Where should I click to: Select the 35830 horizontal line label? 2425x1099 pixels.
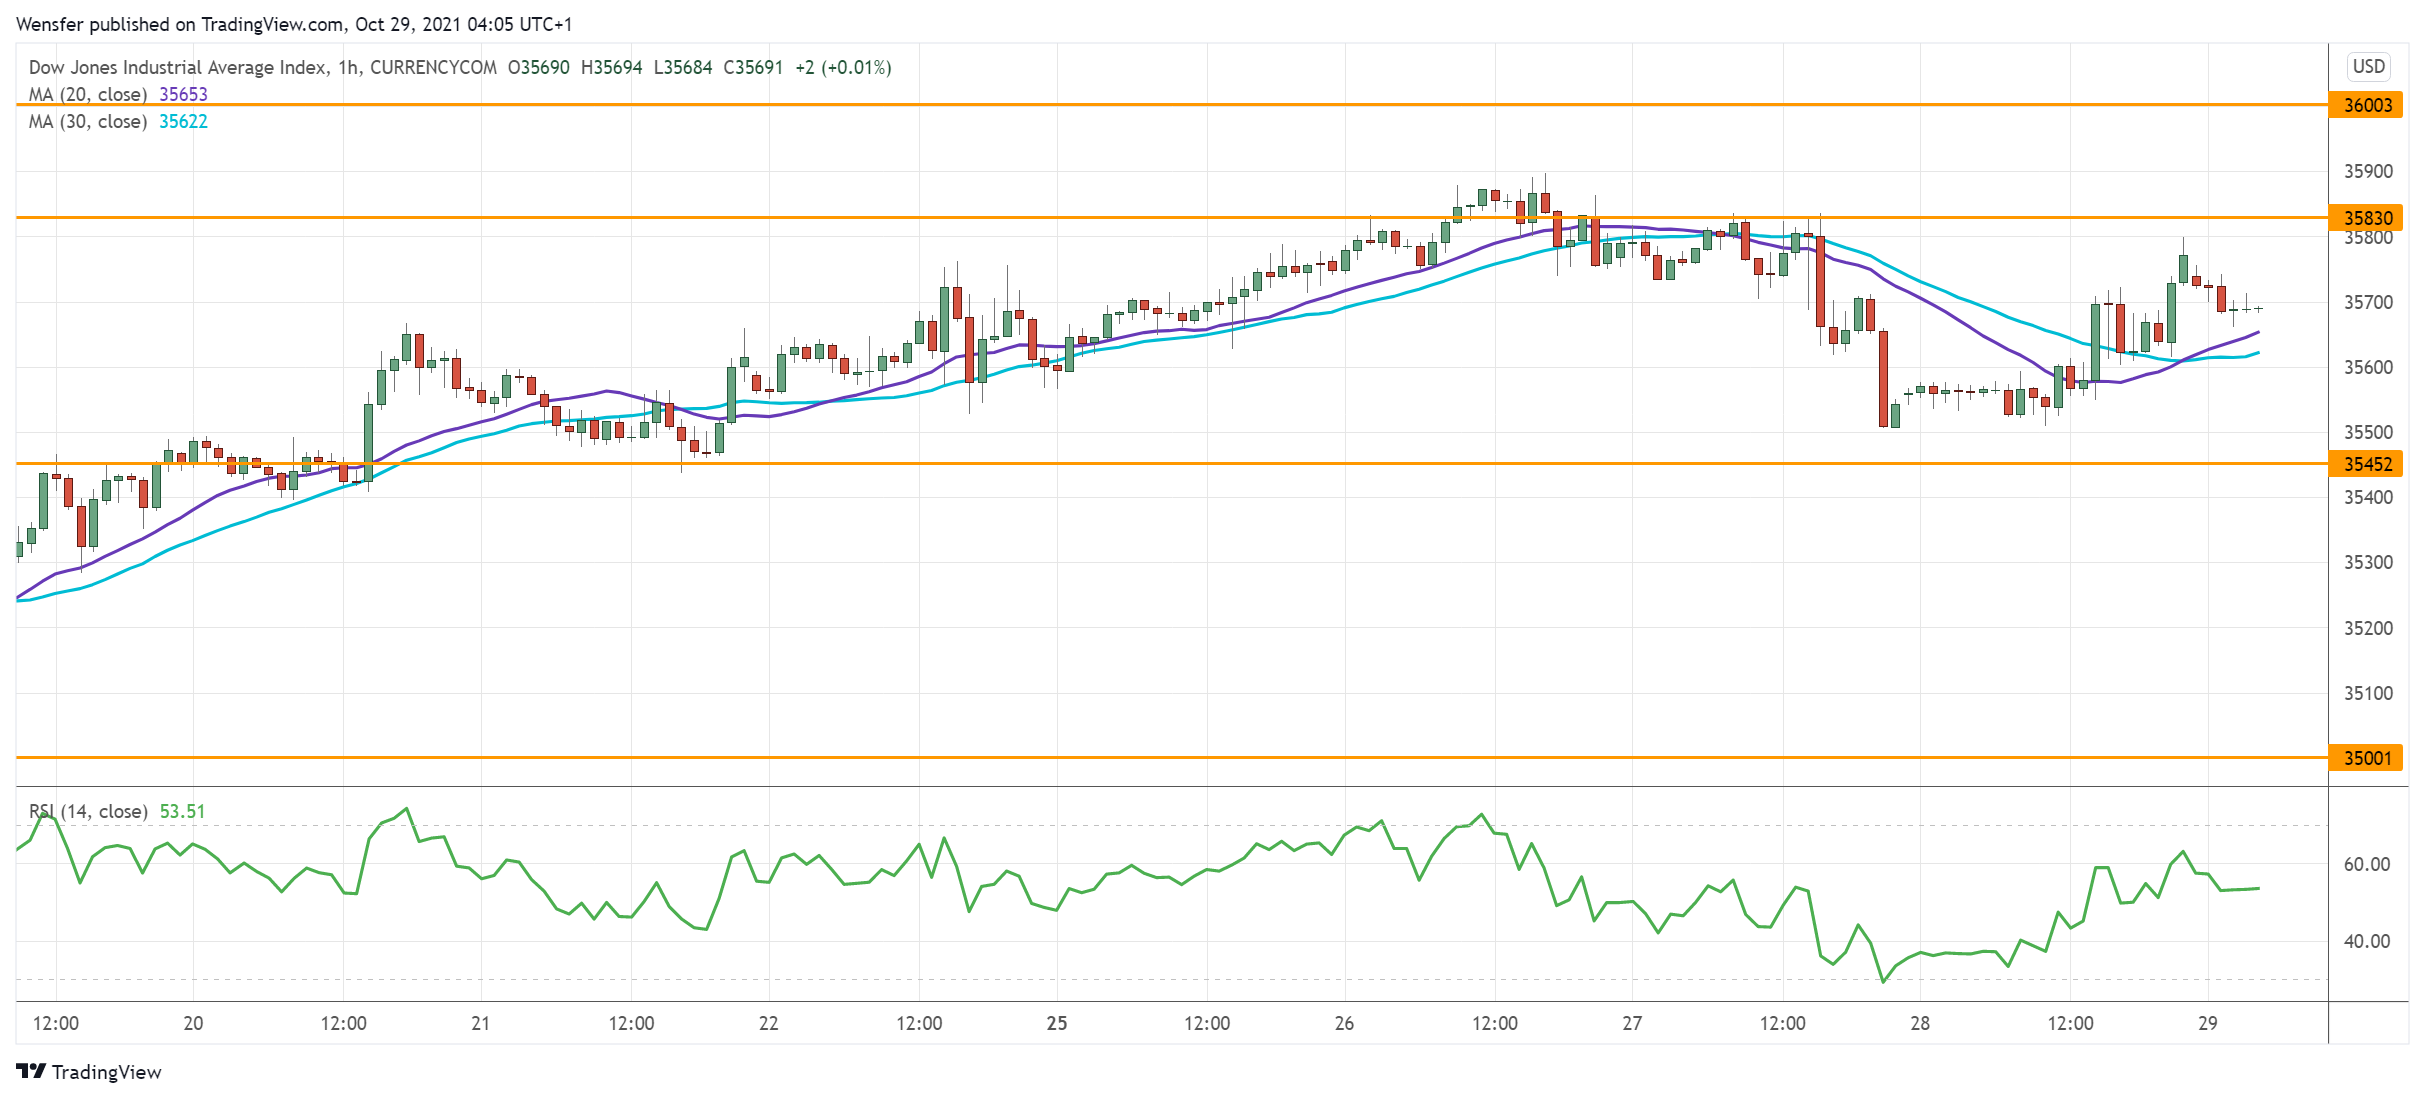tap(2367, 218)
